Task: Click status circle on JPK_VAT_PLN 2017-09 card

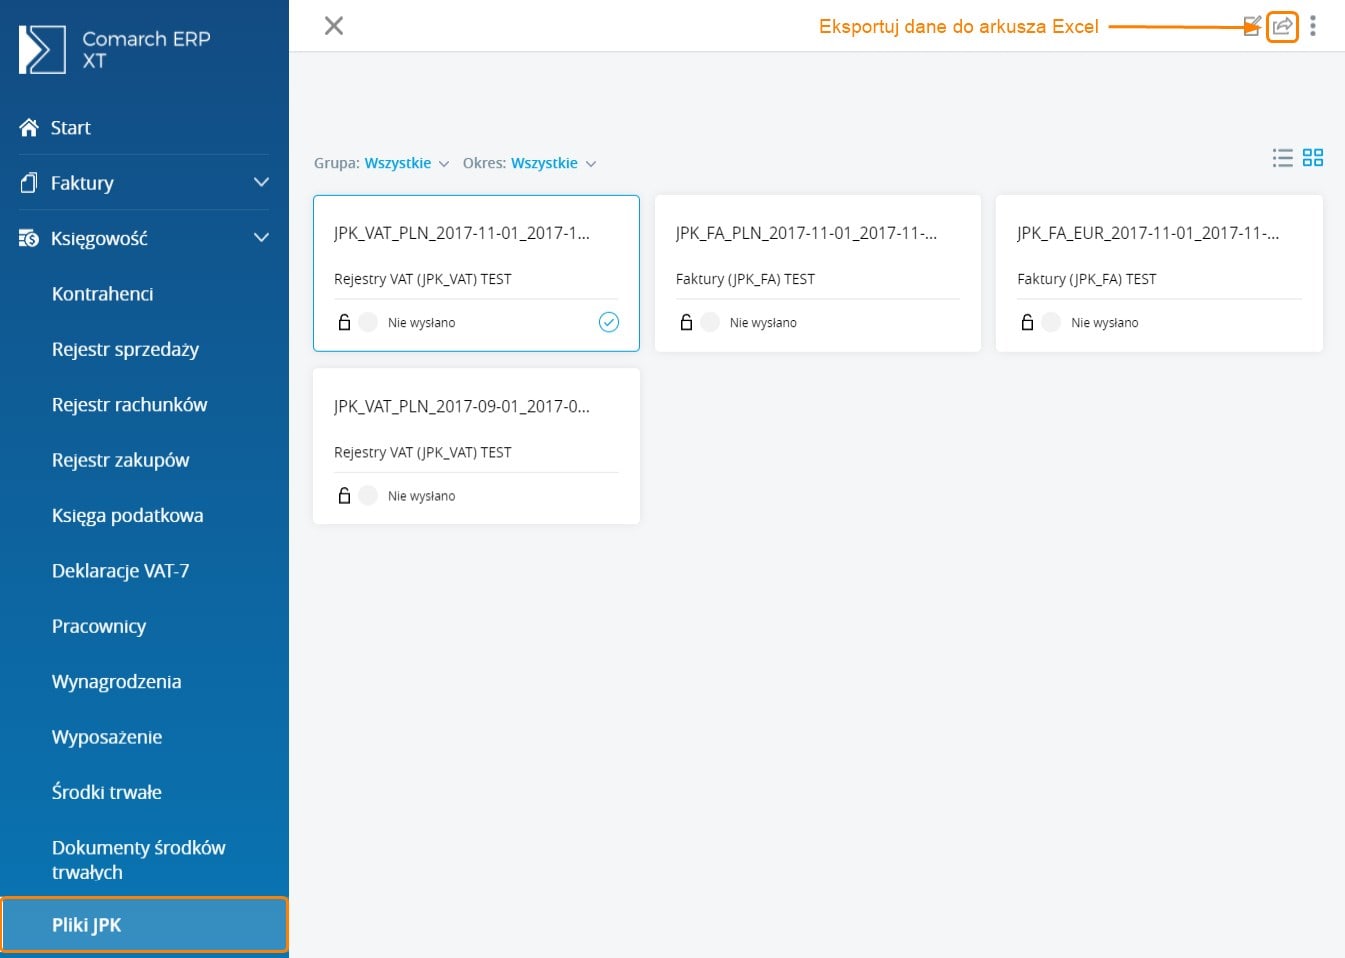Action: tap(368, 496)
